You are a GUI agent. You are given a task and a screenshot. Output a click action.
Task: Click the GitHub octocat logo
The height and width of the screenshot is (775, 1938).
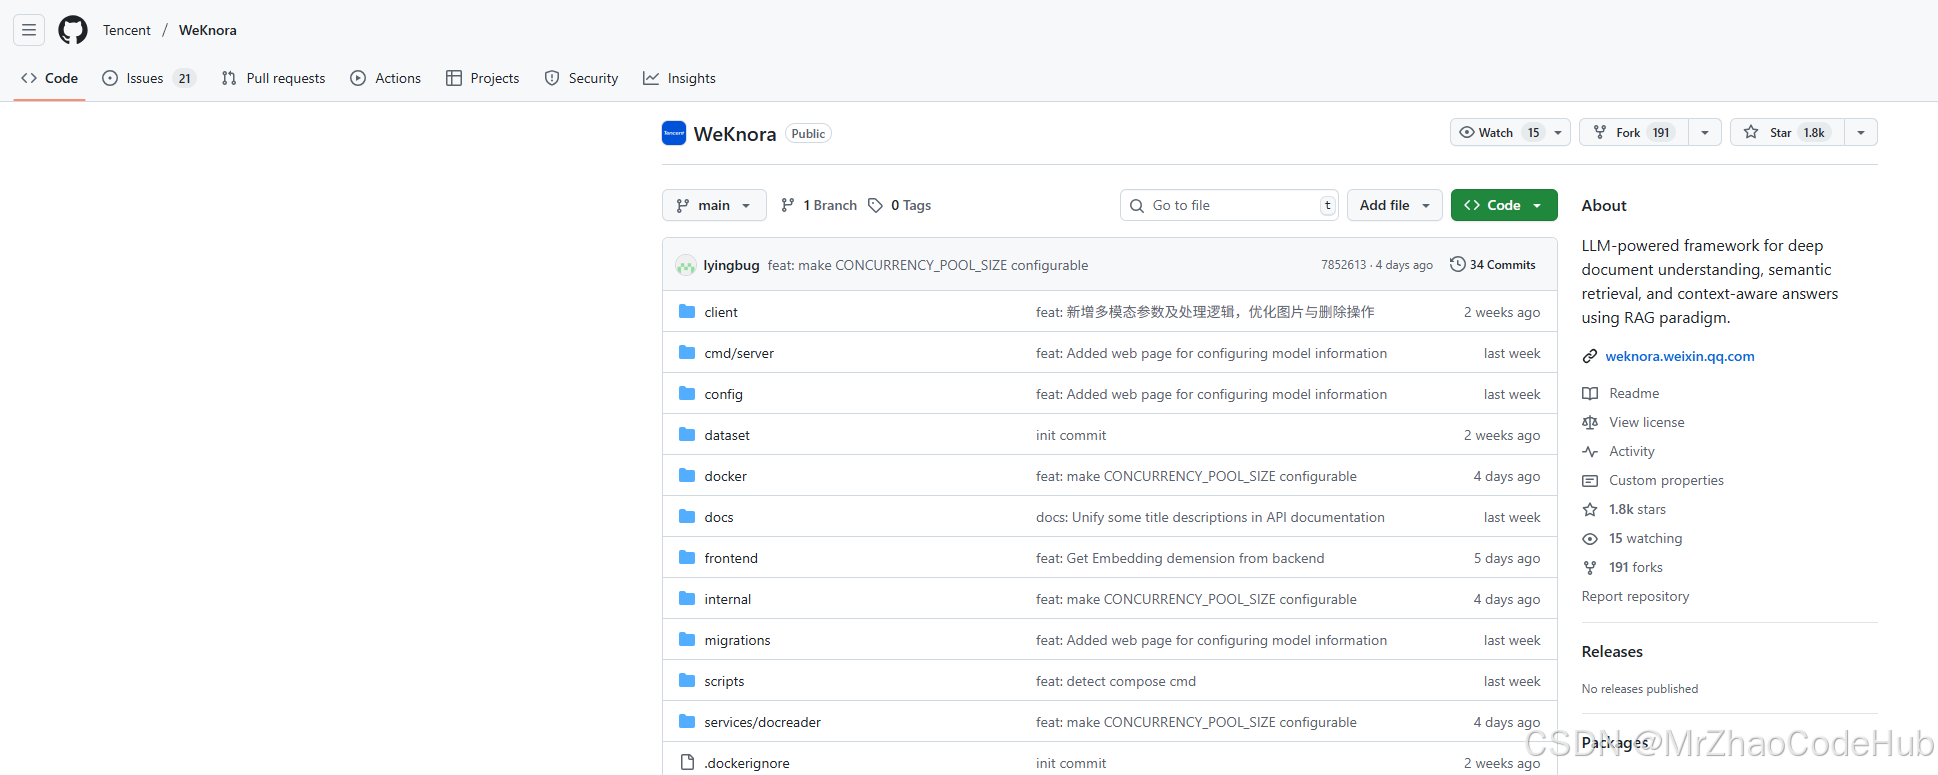(x=73, y=30)
